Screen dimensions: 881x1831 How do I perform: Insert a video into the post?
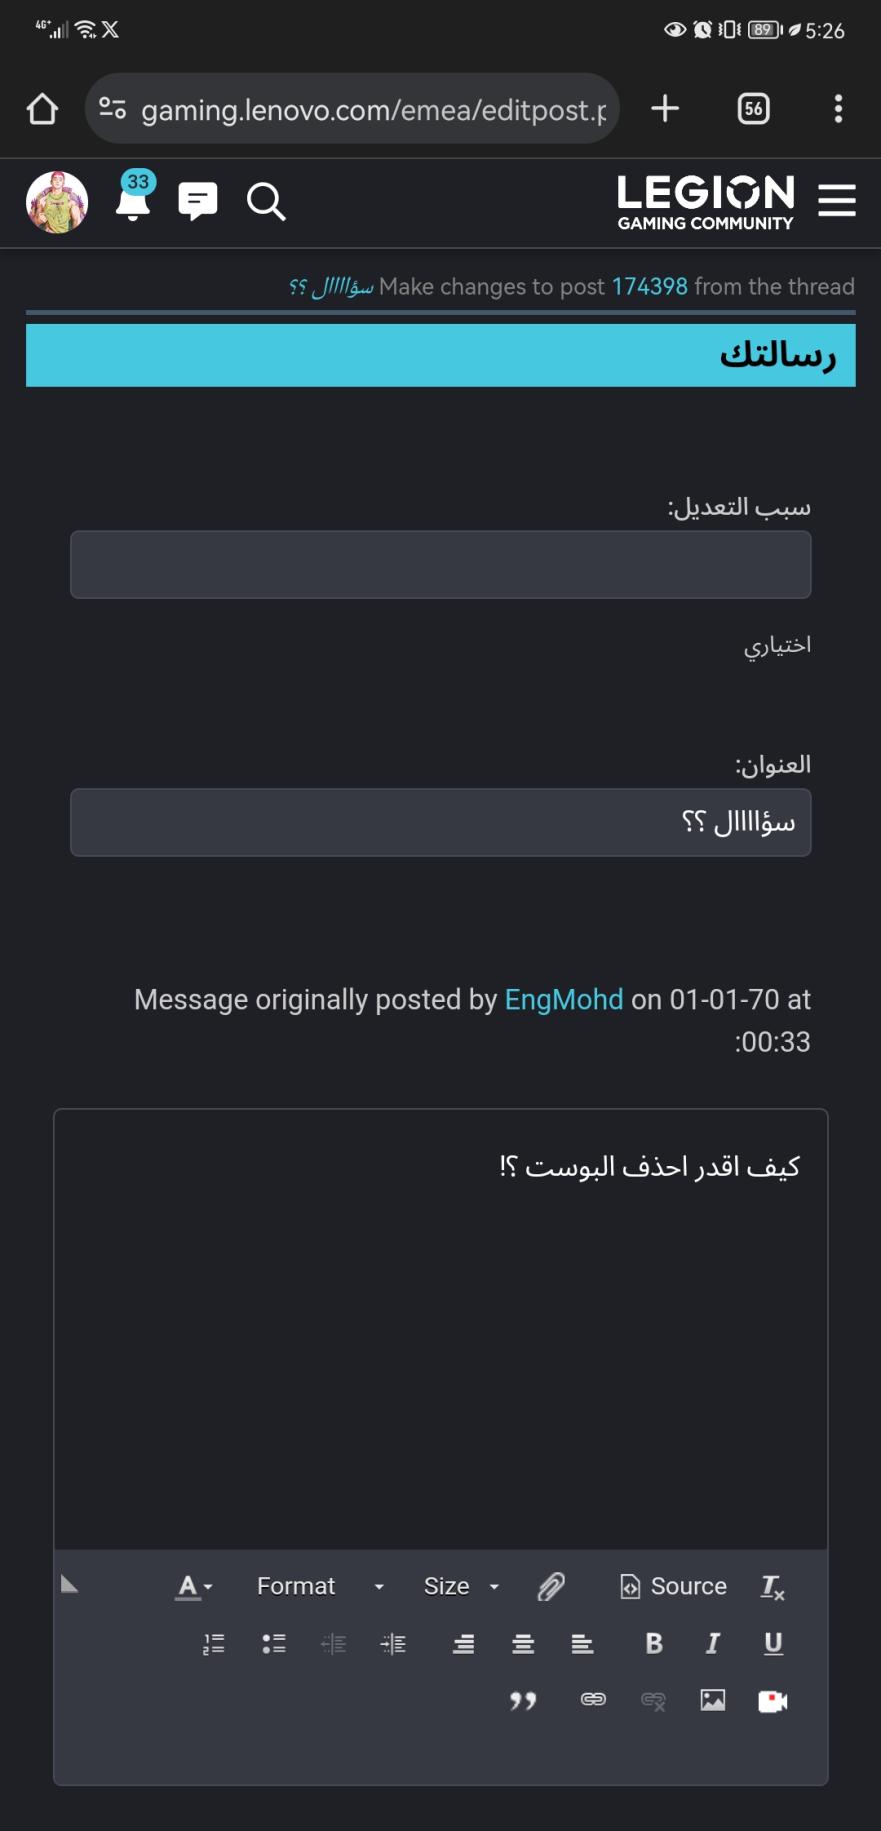point(772,1701)
